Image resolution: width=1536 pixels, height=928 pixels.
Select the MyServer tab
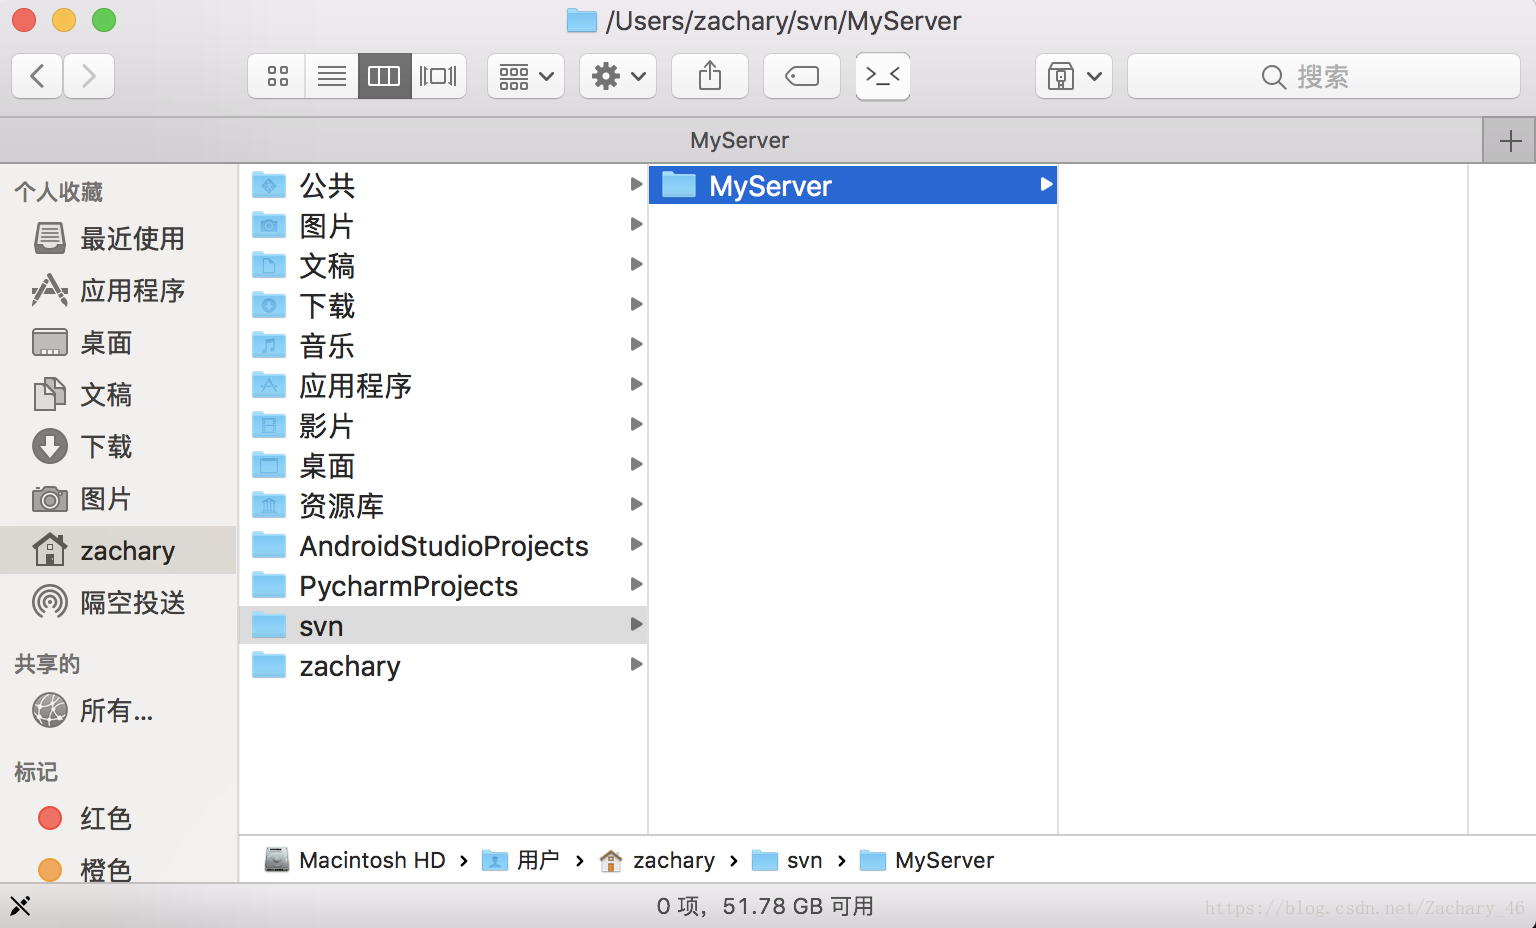[740, 140]
